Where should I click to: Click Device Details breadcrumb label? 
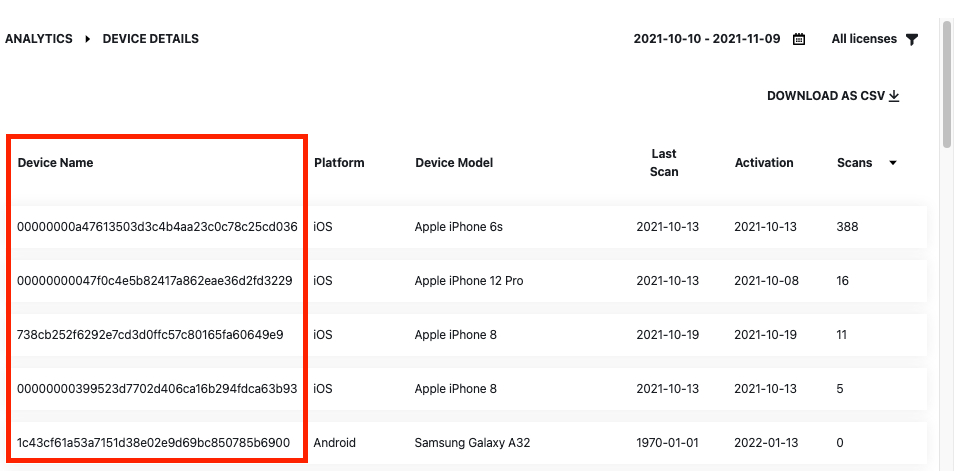[x=150, y=39]
